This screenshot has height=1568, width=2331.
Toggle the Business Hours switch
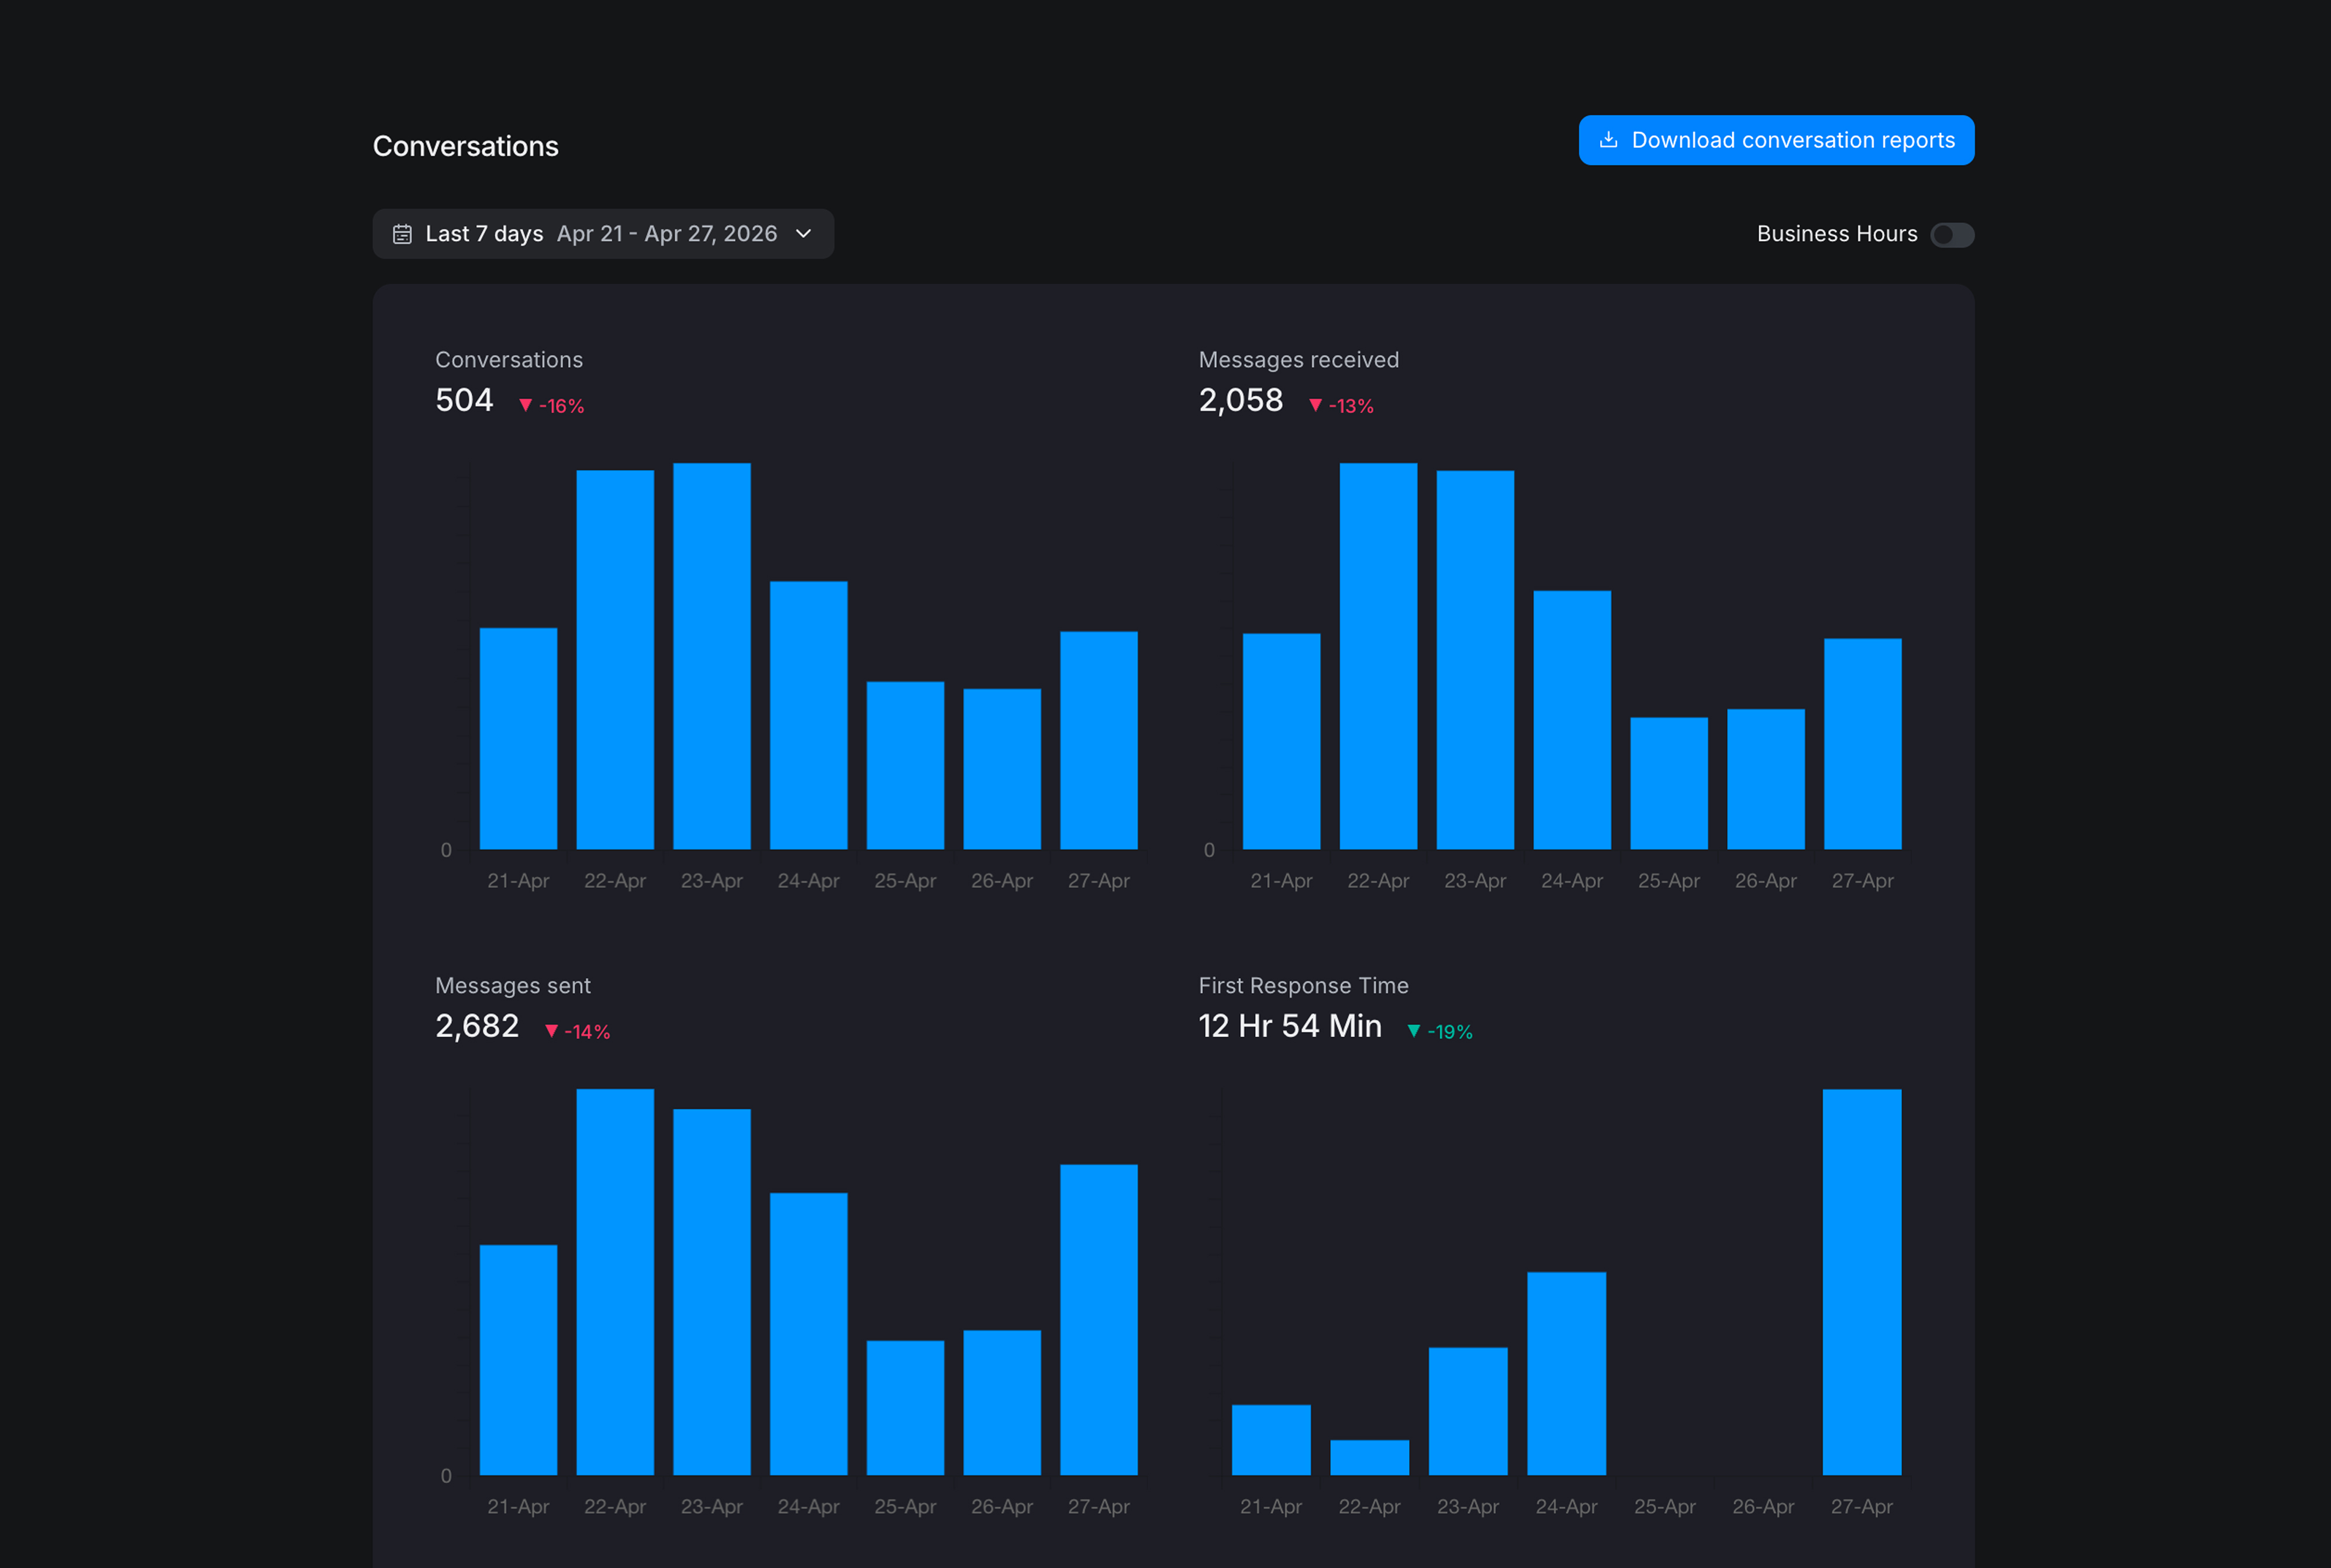(1952, 235)
